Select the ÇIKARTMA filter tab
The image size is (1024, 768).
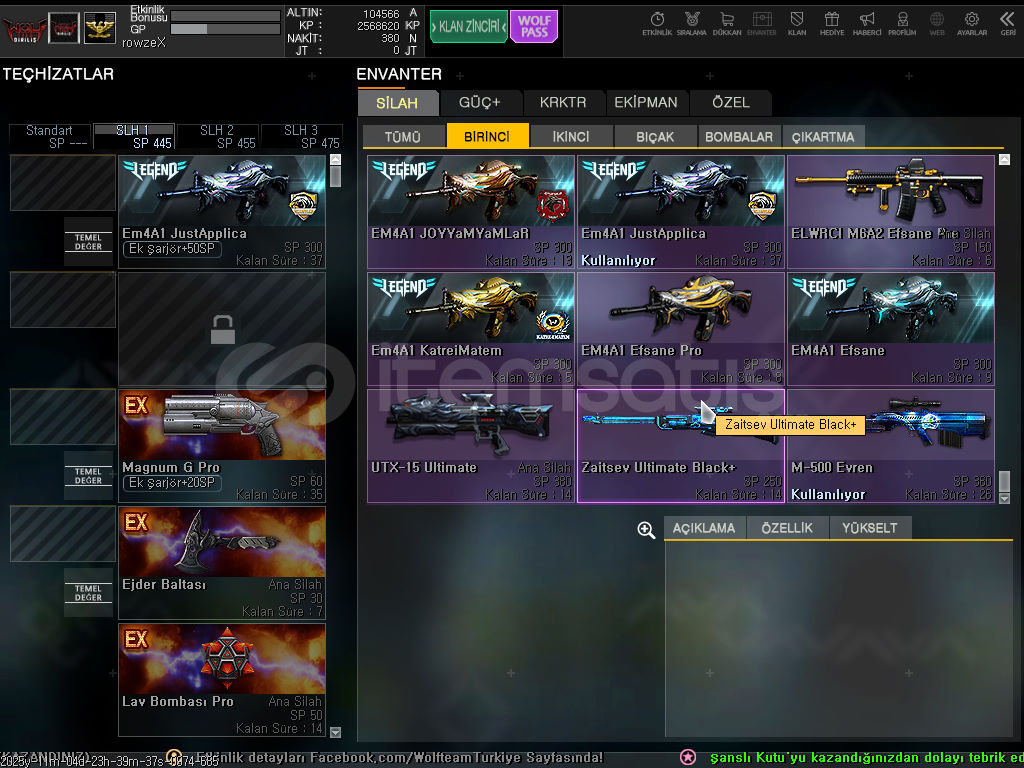click(823, 136)
